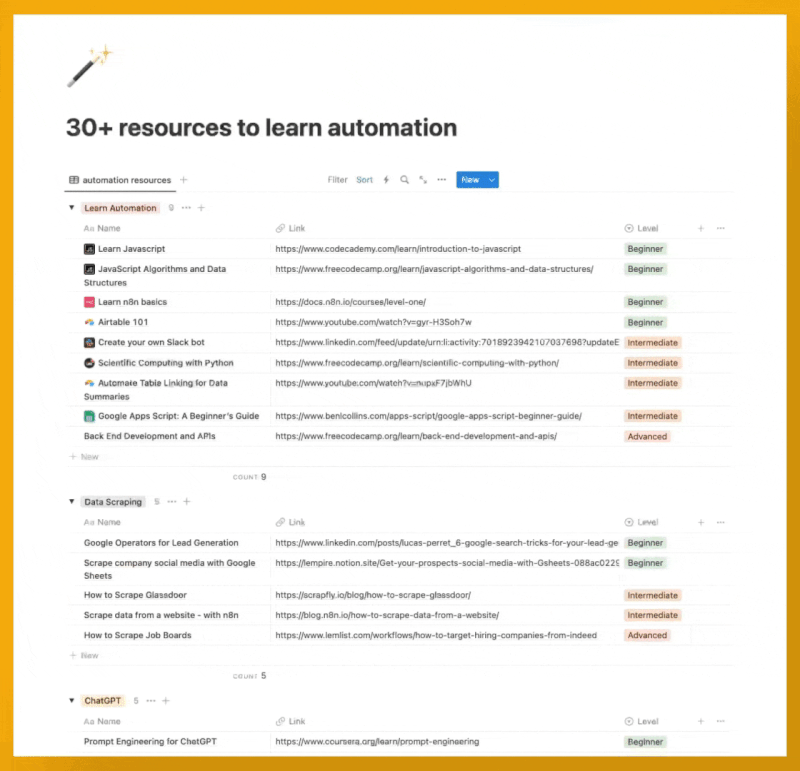This screenshot has height=771, width=800.
Task: Open the docs.n8n.io level-one course link
Action: click(351, 302)
